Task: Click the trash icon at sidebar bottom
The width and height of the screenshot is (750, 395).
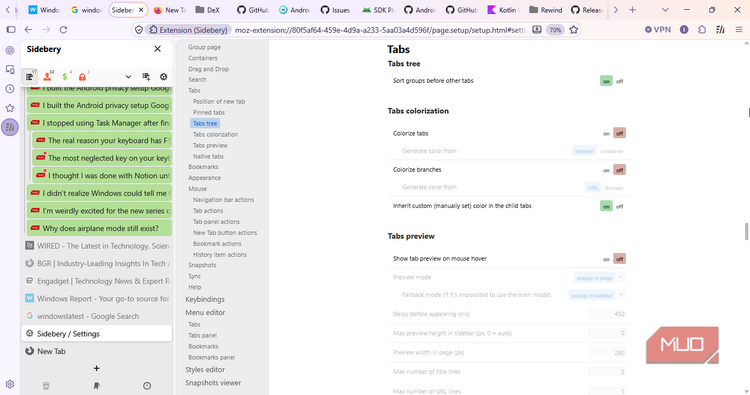Action: [46, 385]
